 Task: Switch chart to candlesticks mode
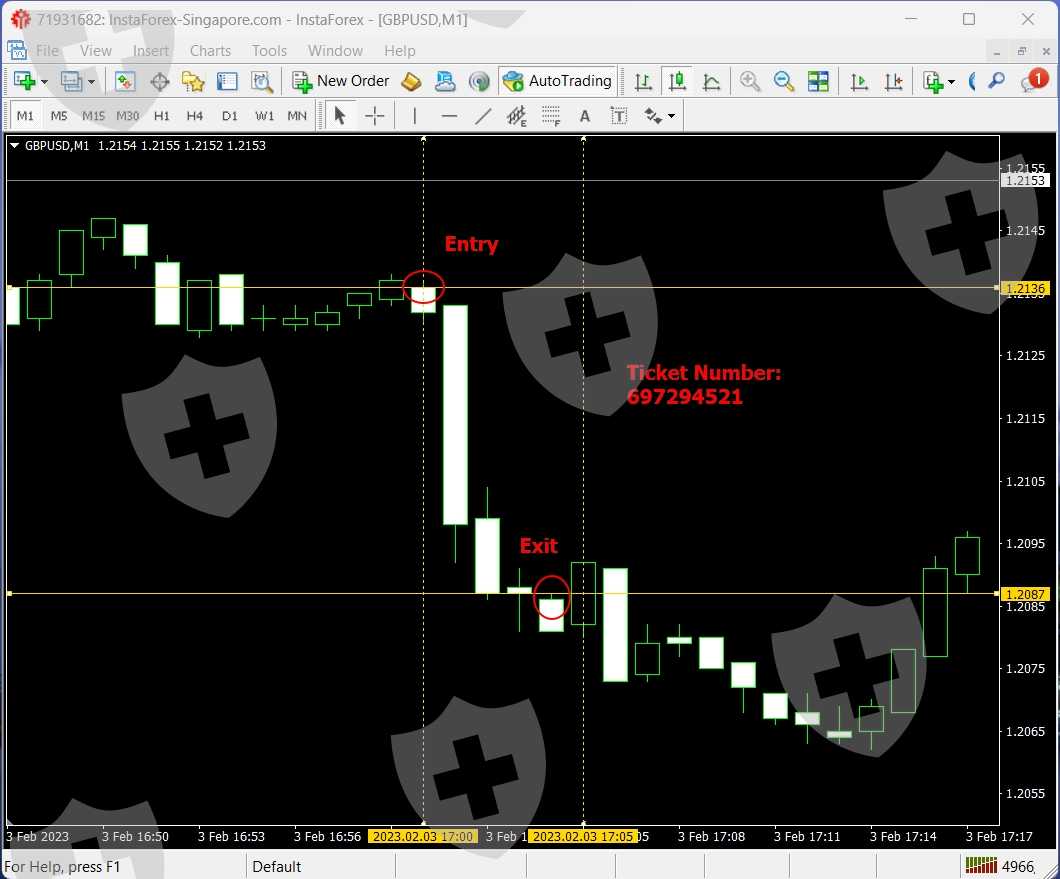click(677, 81)
